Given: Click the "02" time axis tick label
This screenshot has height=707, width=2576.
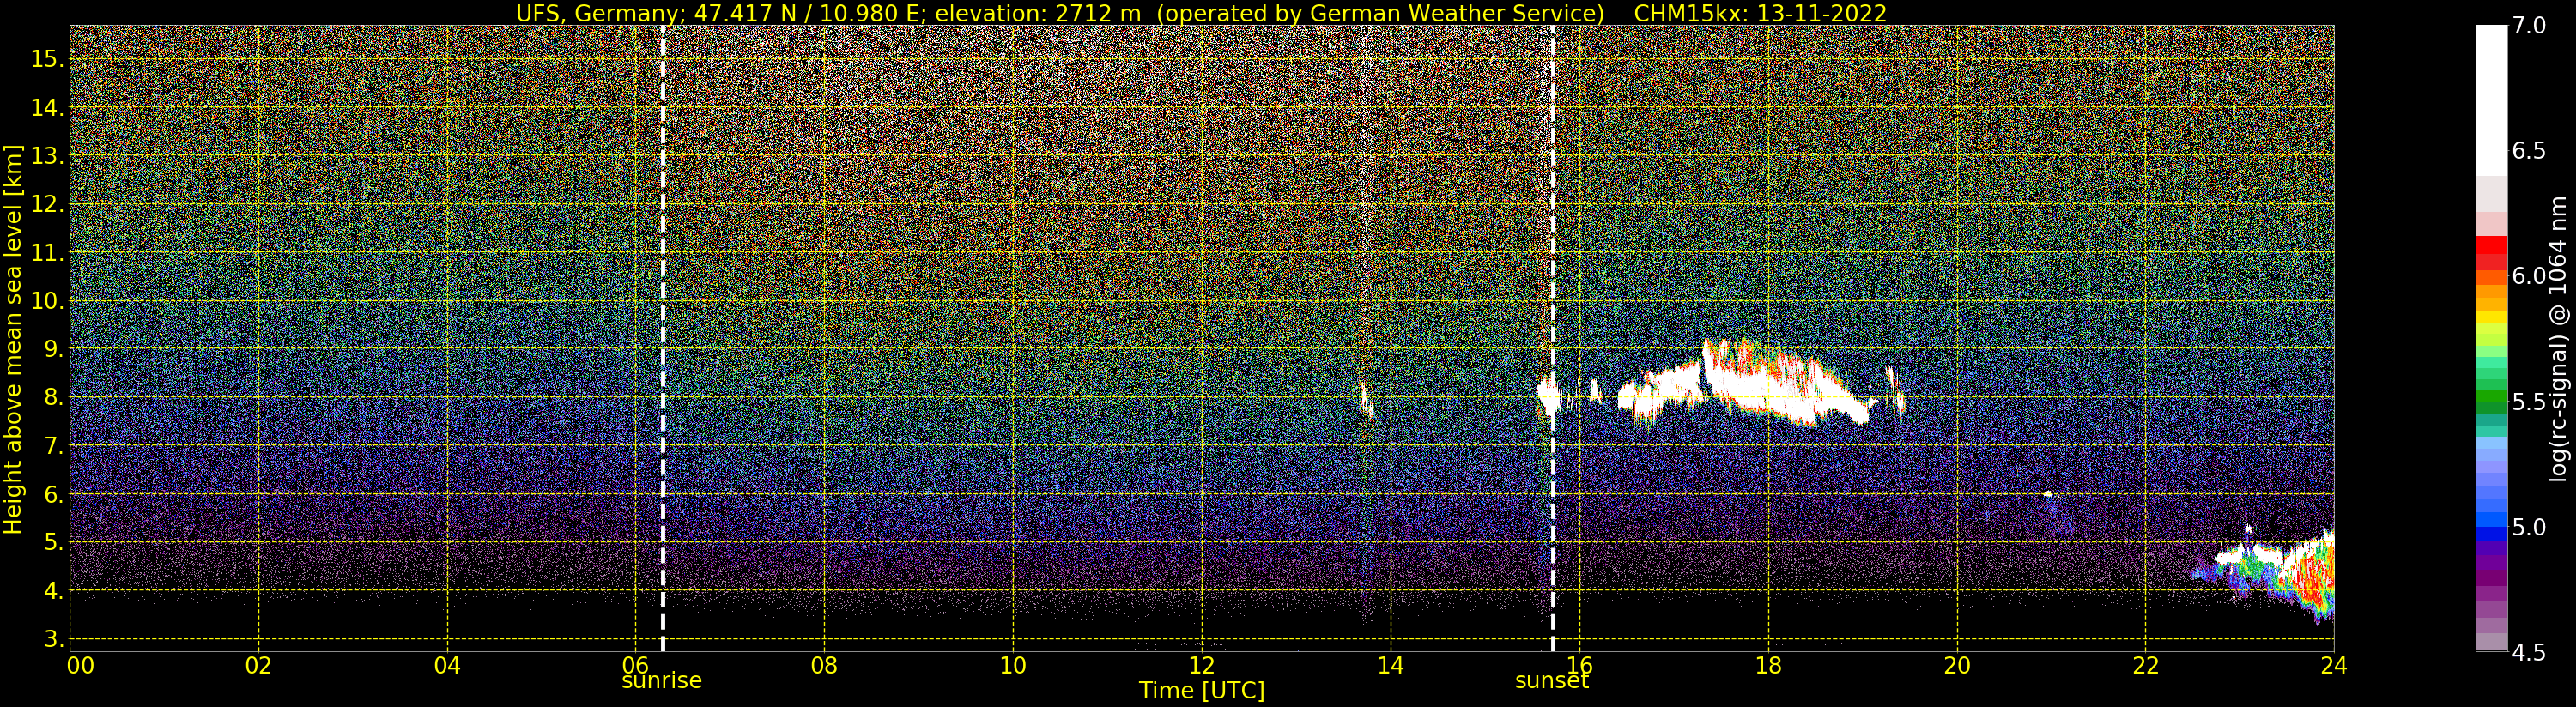Looking at the screenshot, I should [x=259, y=666].
